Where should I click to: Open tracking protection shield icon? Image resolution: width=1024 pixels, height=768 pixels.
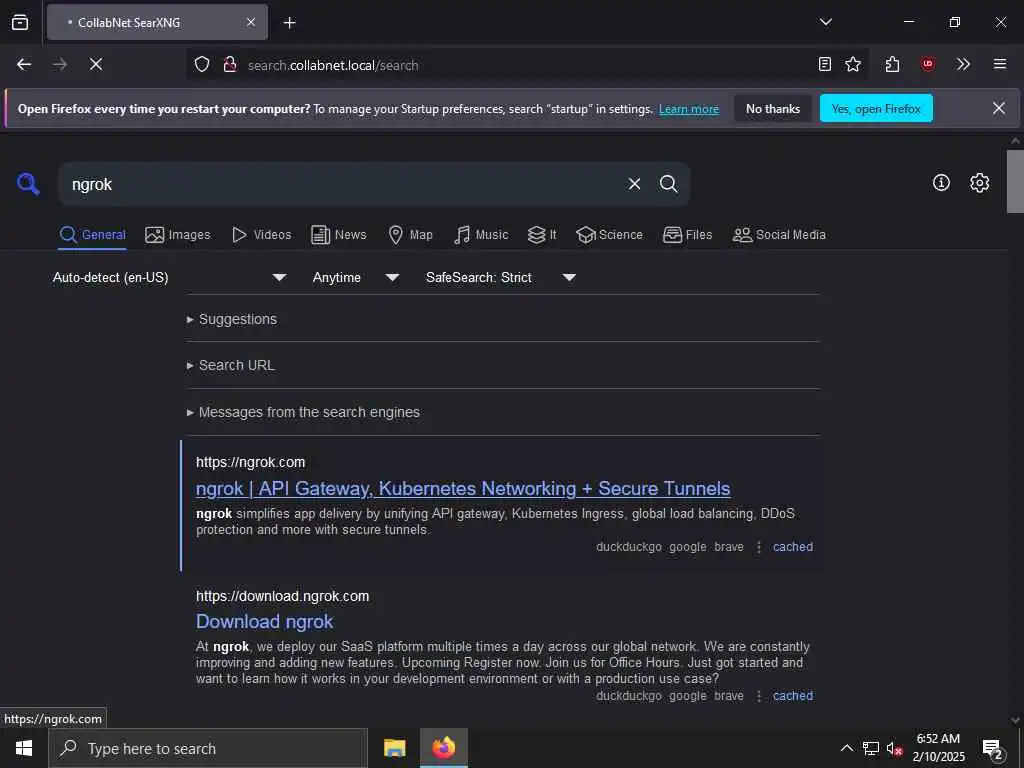click(202, 65)
